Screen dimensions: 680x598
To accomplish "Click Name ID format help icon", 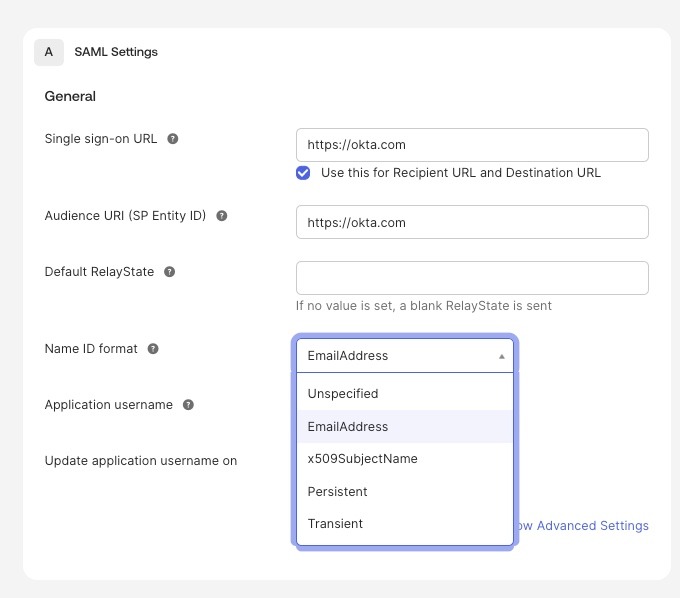I will click(x=153, y=349).
